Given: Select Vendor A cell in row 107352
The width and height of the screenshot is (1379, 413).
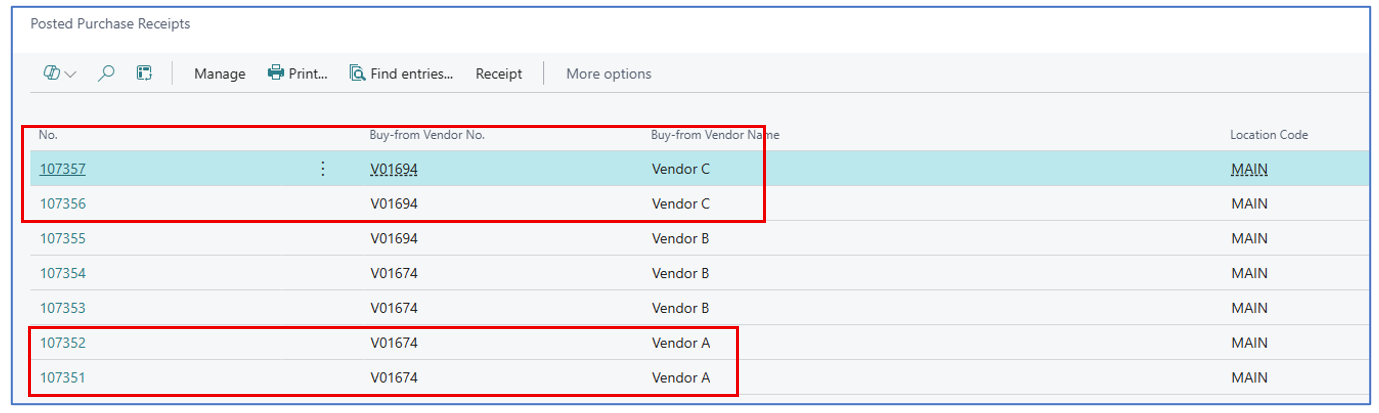Looking at the screenshot, I should [680, 343].
